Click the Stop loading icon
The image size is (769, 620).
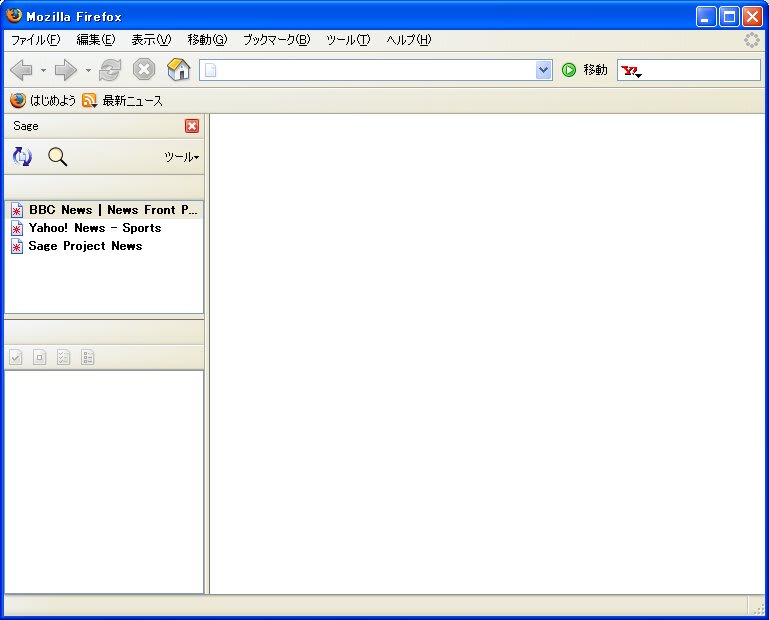tap(144, 70)
